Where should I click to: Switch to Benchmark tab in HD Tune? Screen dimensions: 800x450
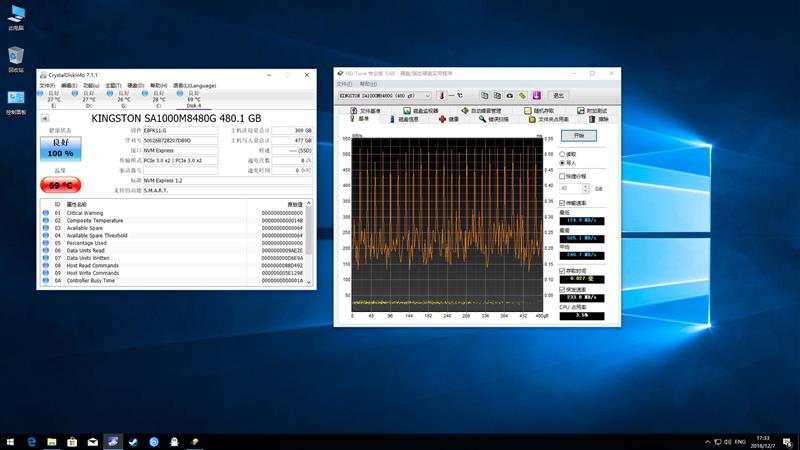point(359,119)
